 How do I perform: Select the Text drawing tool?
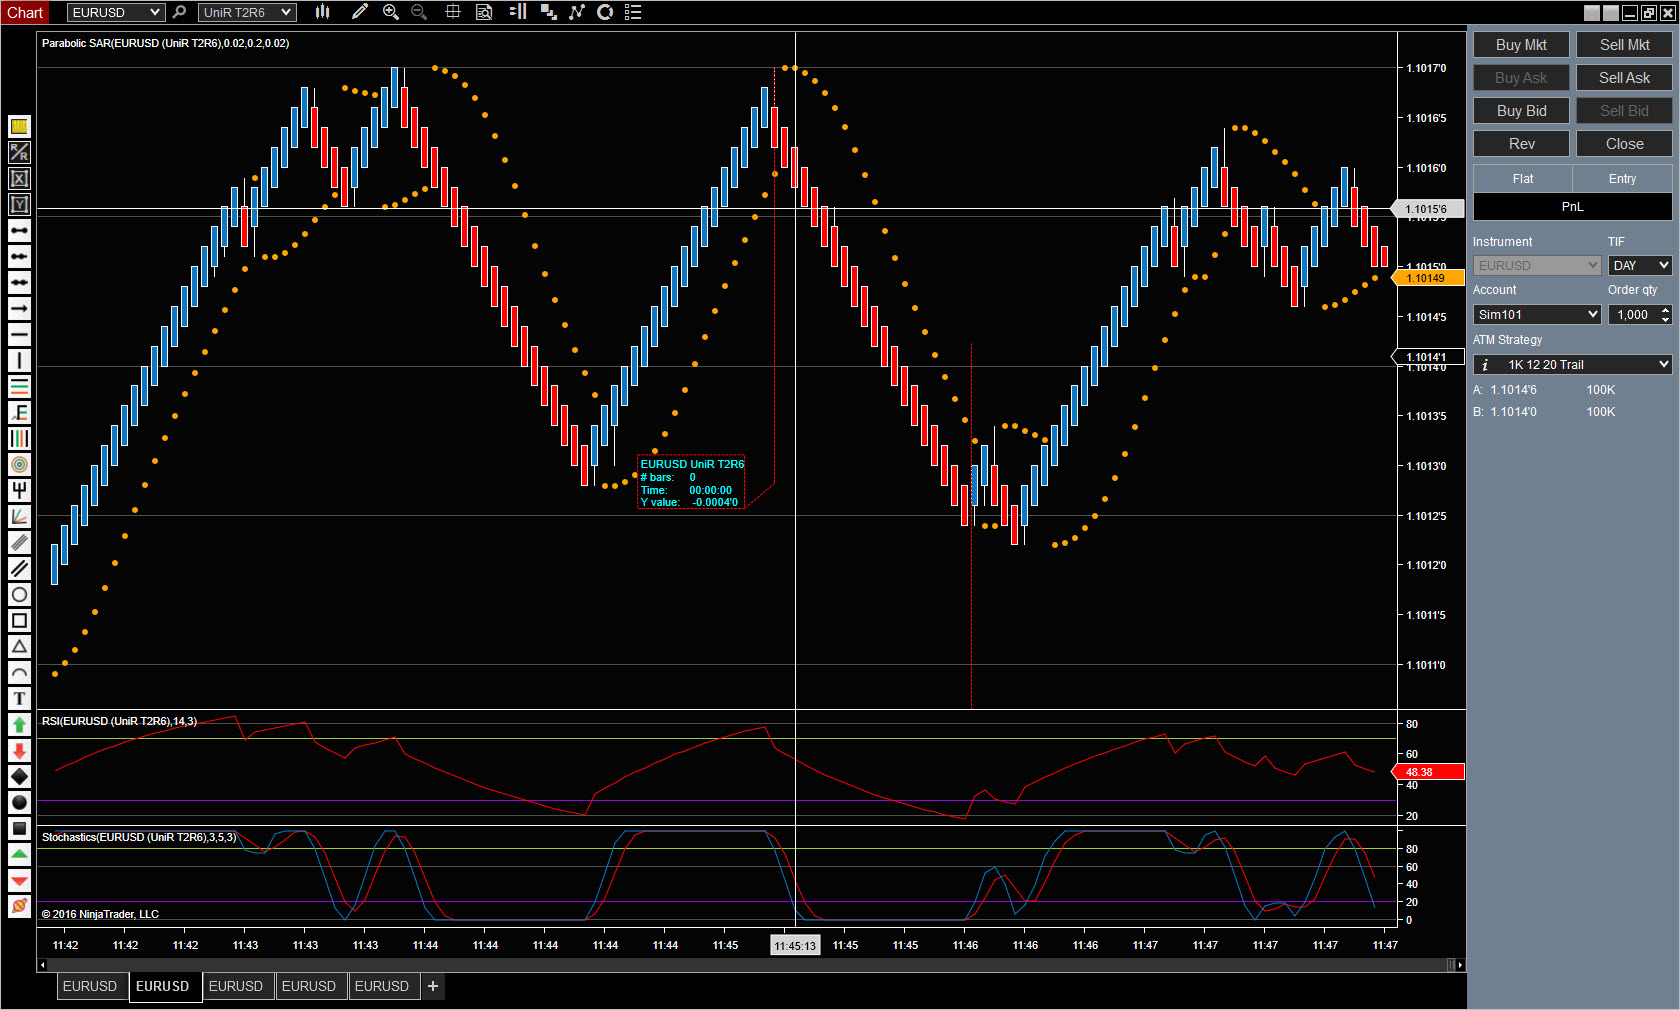coord(19,698)
